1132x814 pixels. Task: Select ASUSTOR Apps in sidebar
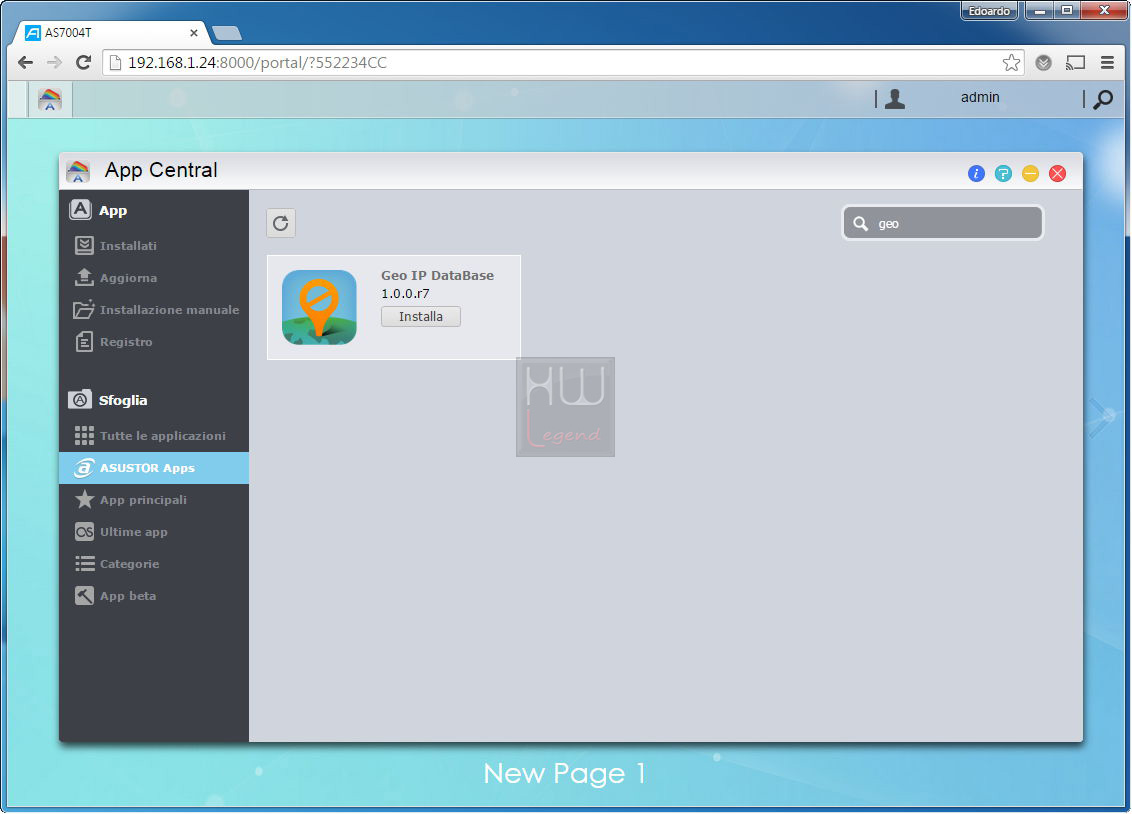click(154, 468)
